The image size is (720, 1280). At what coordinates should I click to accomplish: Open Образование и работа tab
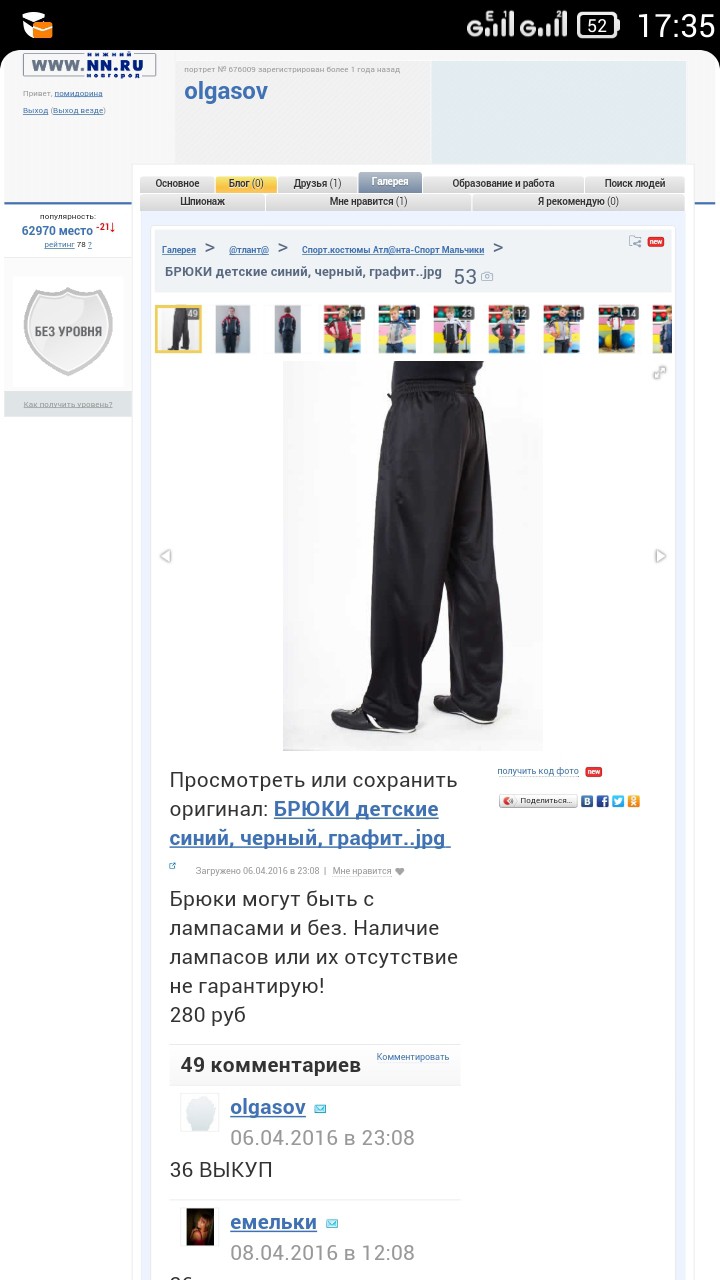tap(503, 184)
